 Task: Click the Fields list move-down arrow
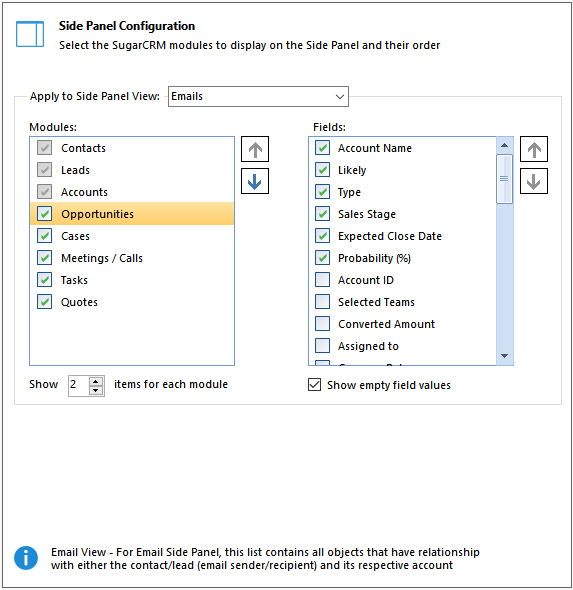534,181
